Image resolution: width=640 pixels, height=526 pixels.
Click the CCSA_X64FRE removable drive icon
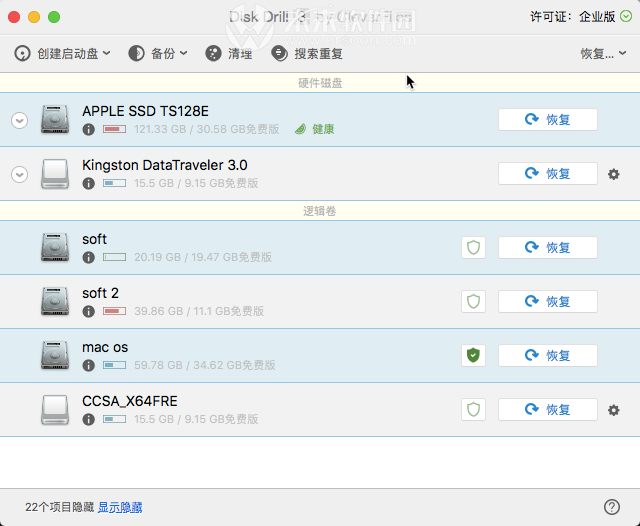tap(55, 410)
